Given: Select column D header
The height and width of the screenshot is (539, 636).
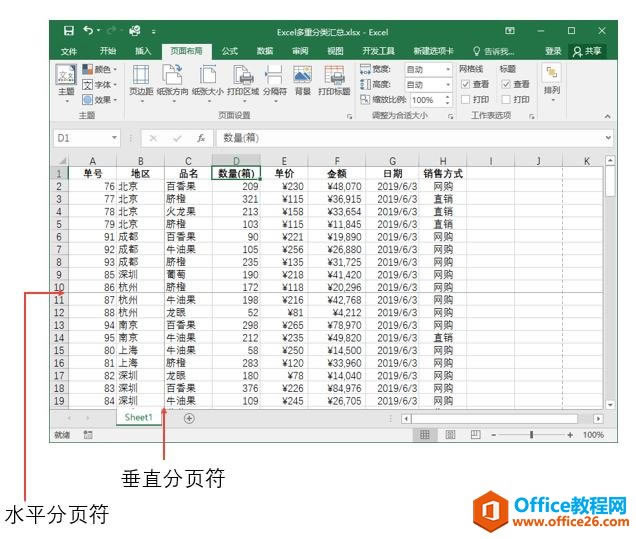Looking at the screenshot, I should click(236, 161).
